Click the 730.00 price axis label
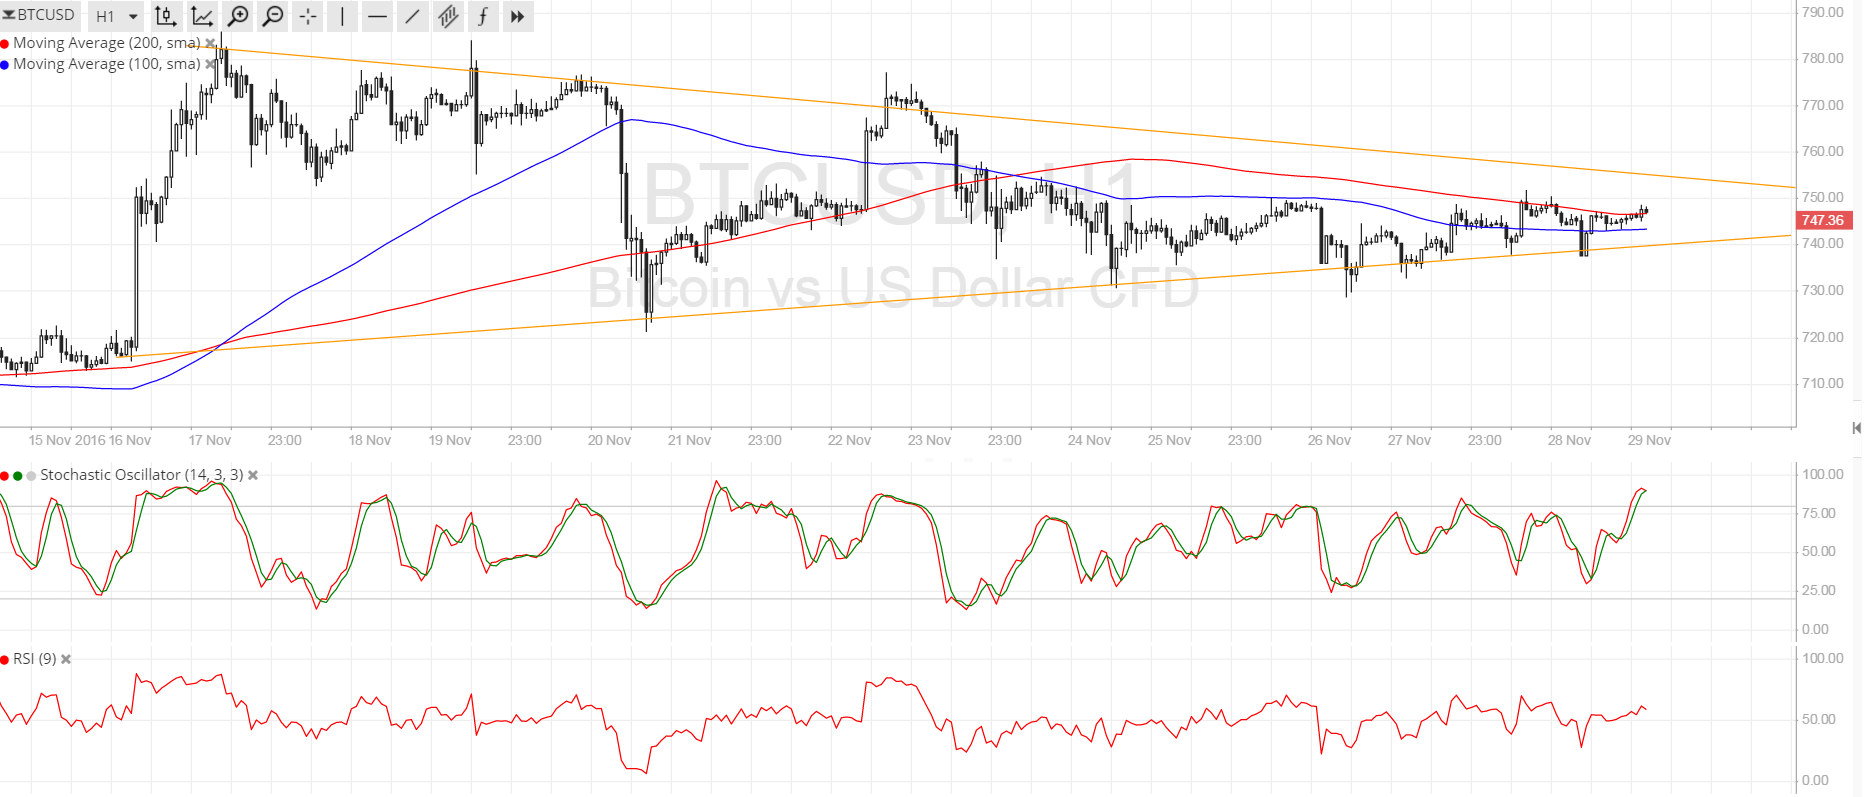Viewport: 1864px width, 797px height. [1822, 290]
